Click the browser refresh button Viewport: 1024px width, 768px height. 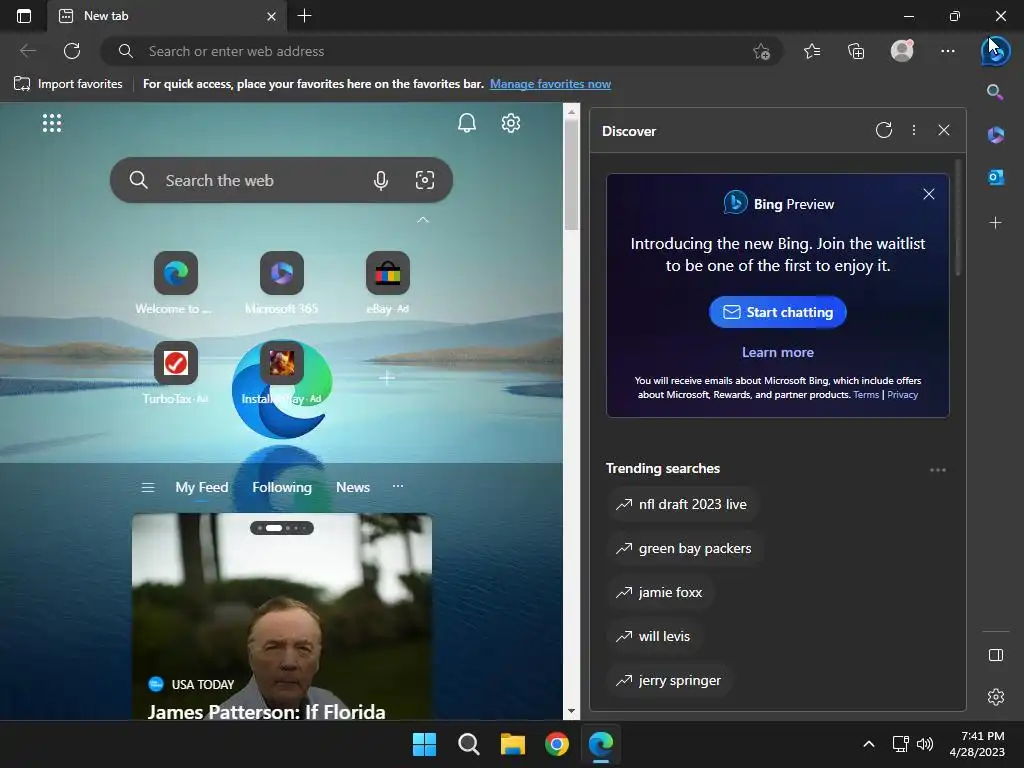click(x=72, y=51)
